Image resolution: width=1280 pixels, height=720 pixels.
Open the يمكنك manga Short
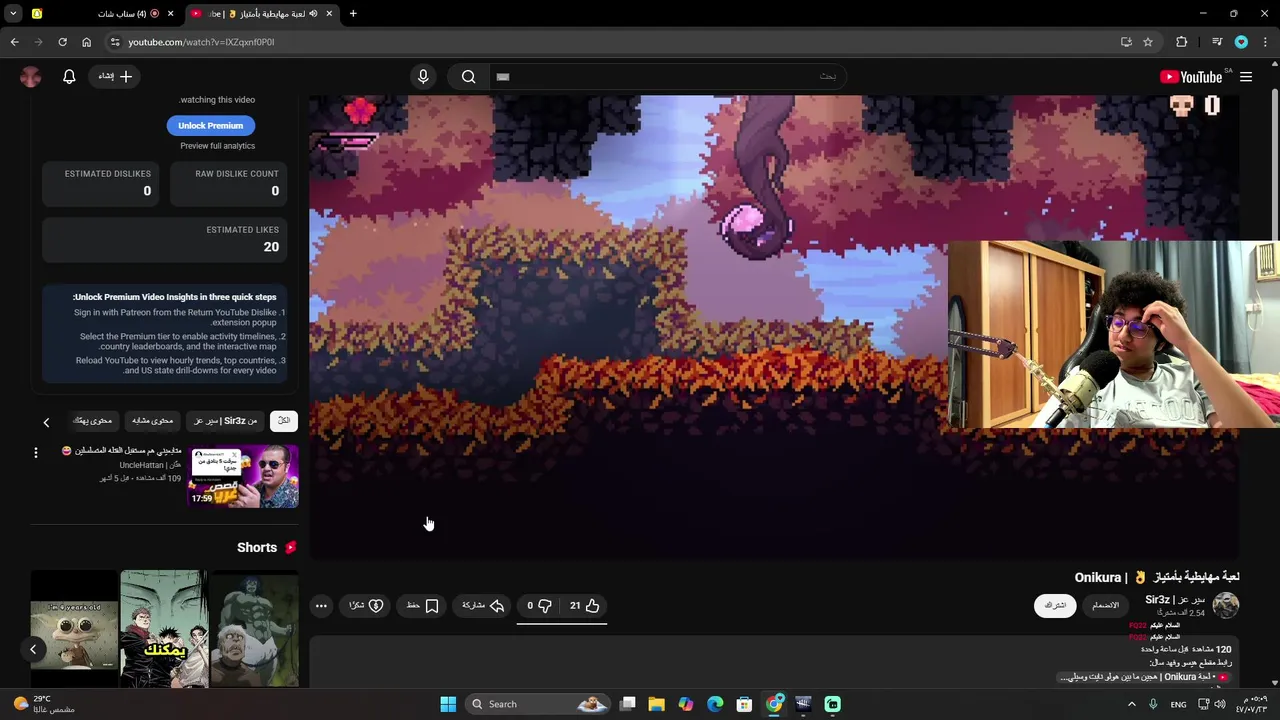(164, 629)
